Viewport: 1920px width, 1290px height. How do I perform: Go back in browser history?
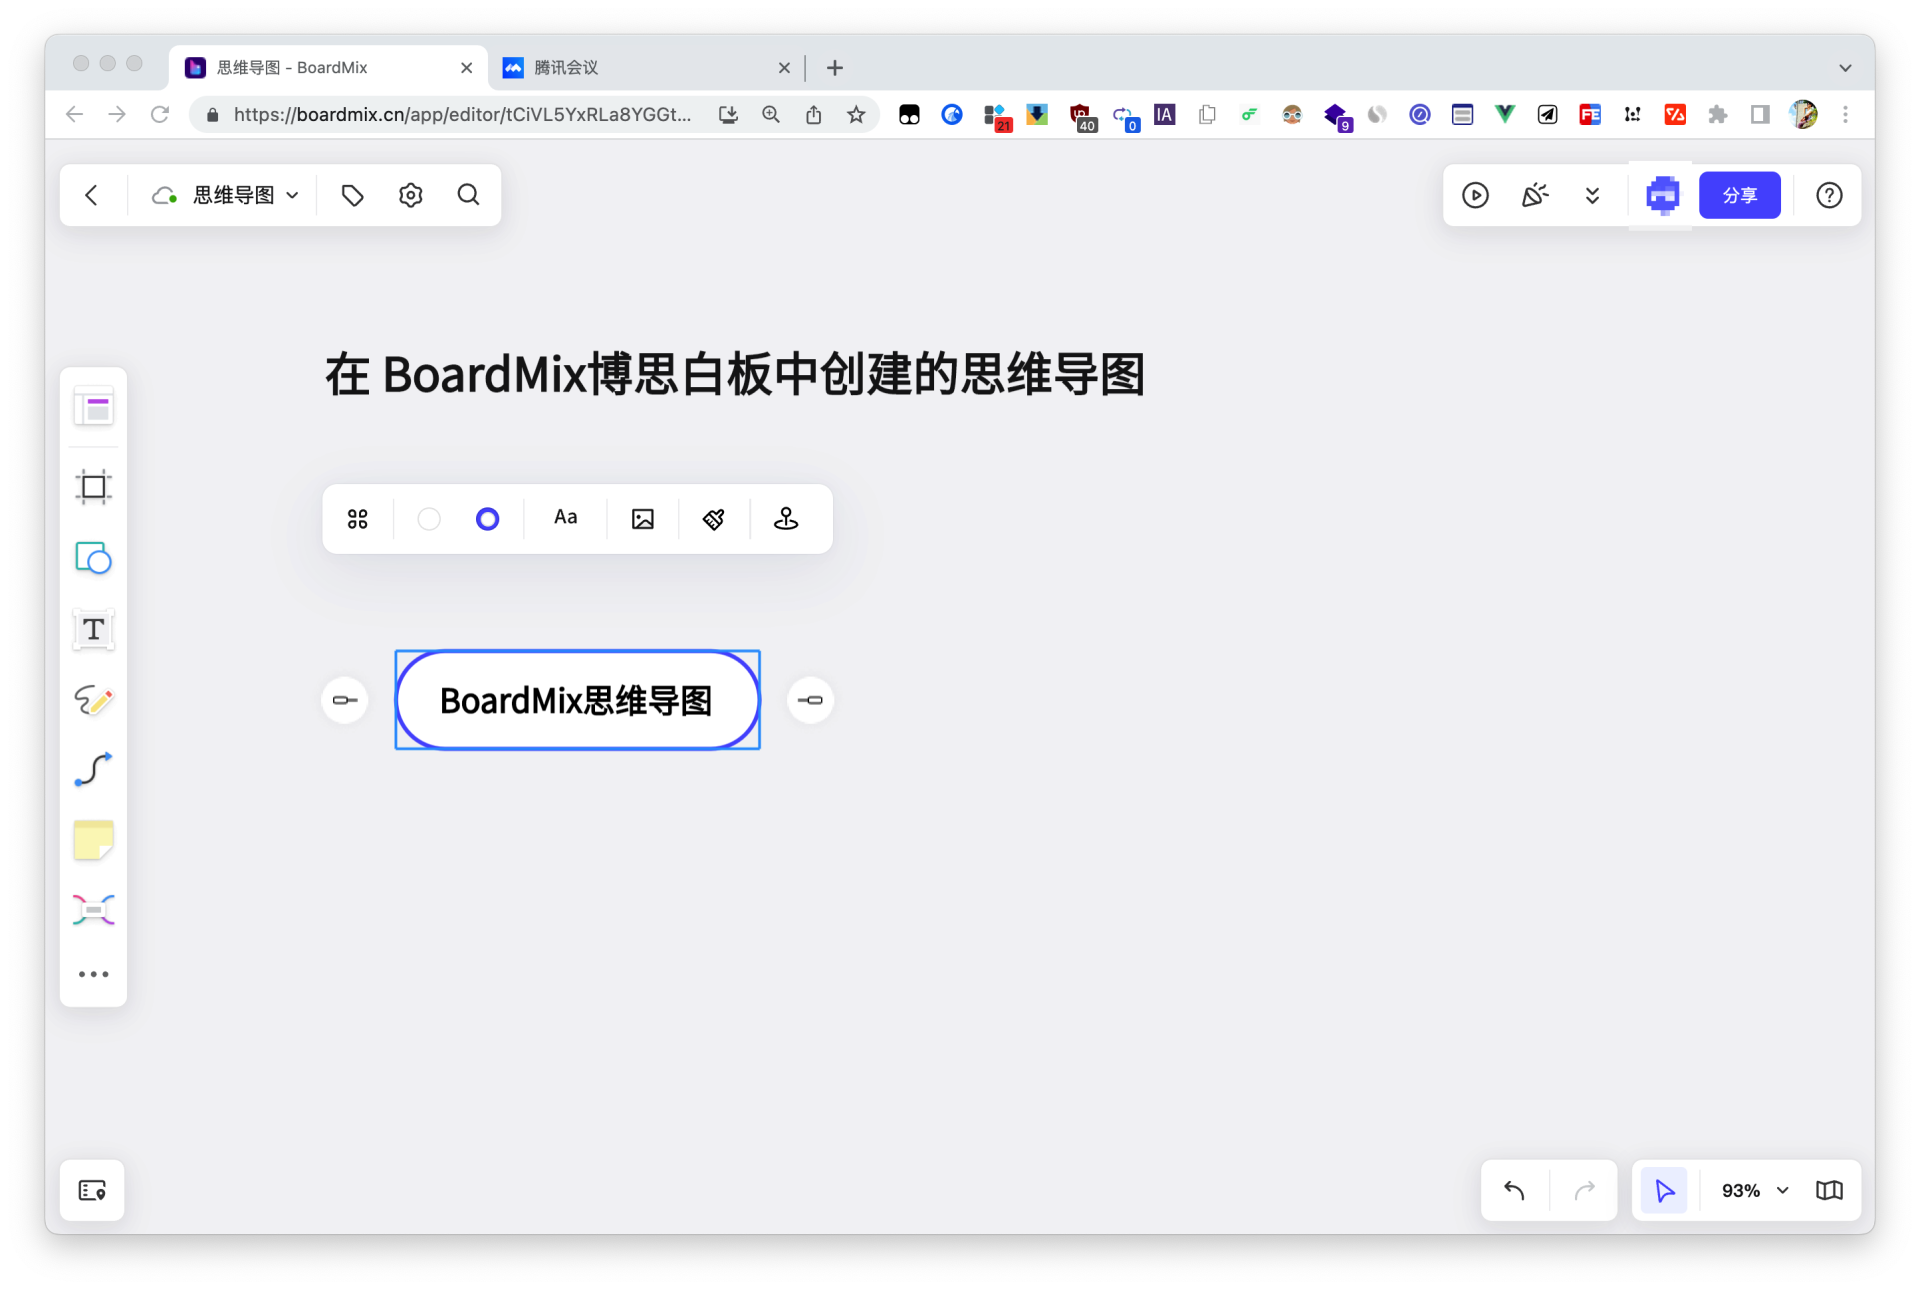point(74,115)
